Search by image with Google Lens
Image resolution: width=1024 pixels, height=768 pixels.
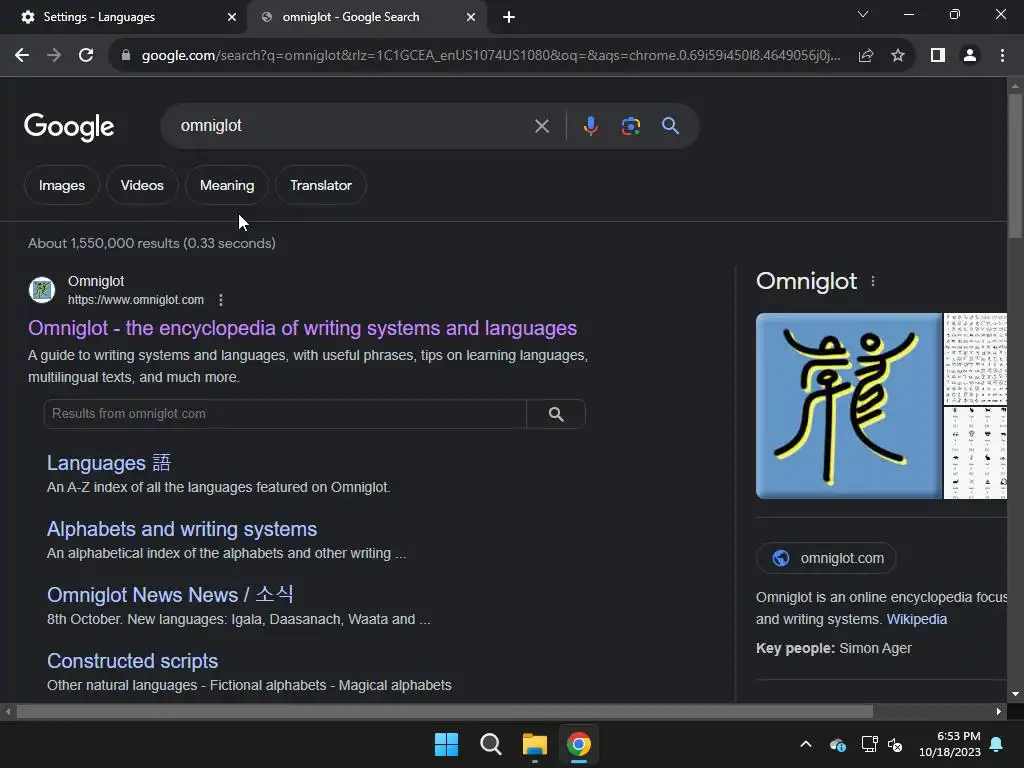tap(630, 126)
